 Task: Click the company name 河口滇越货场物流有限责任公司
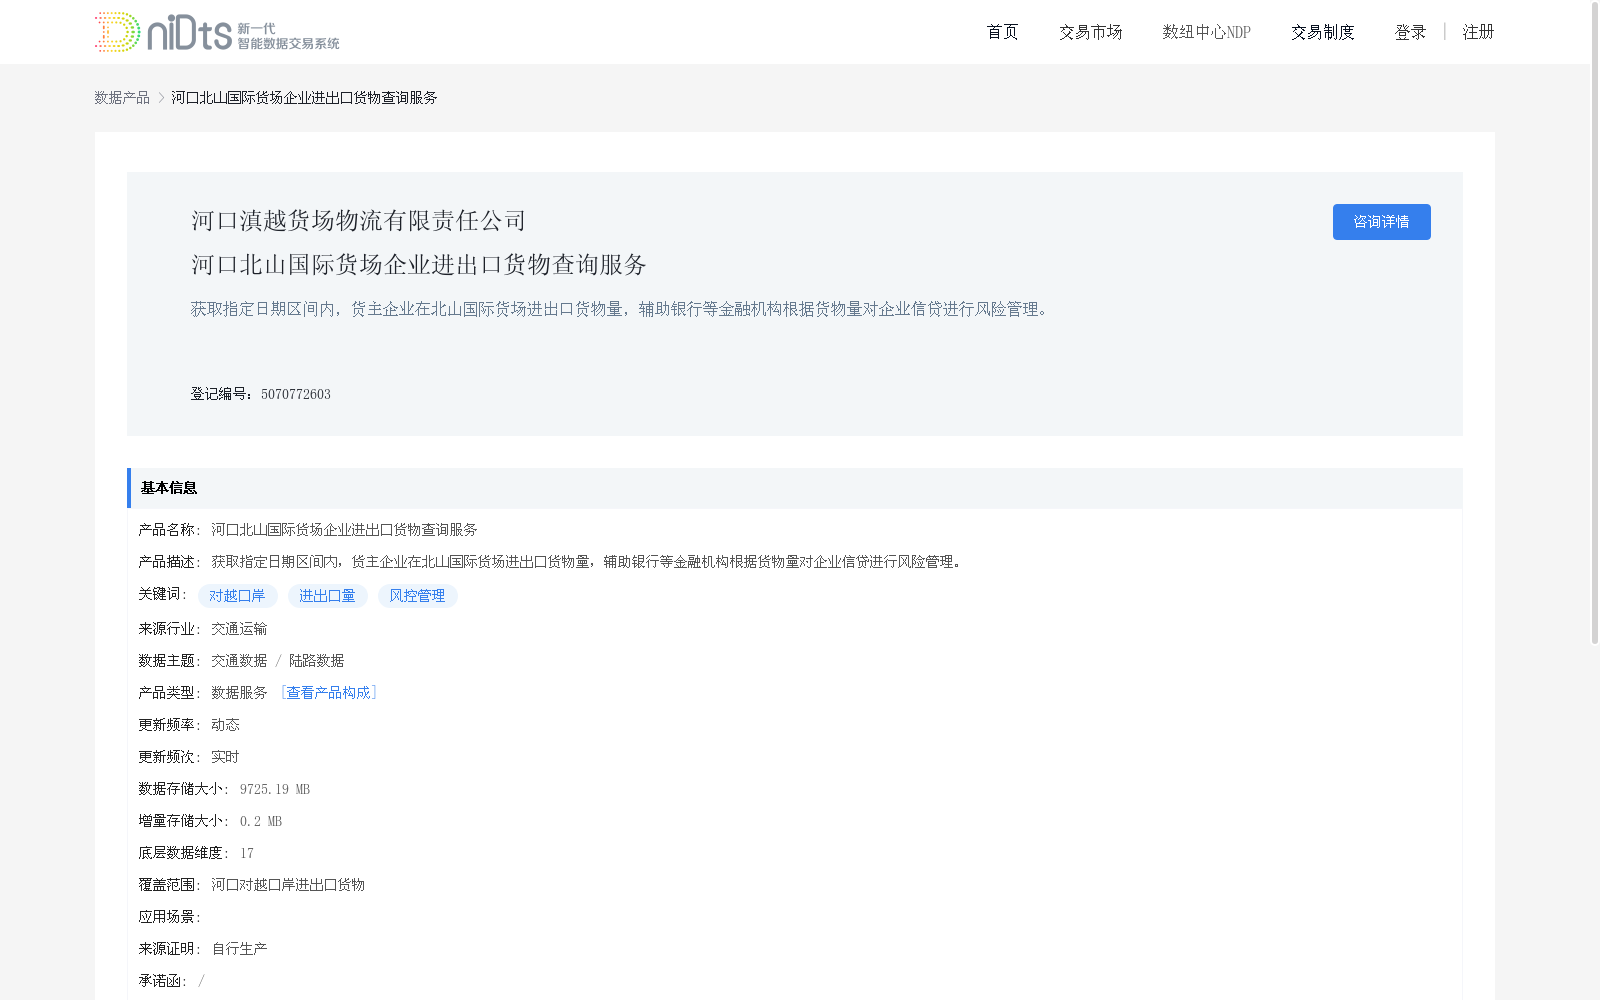pyautogui.click(x=358, y=220)
